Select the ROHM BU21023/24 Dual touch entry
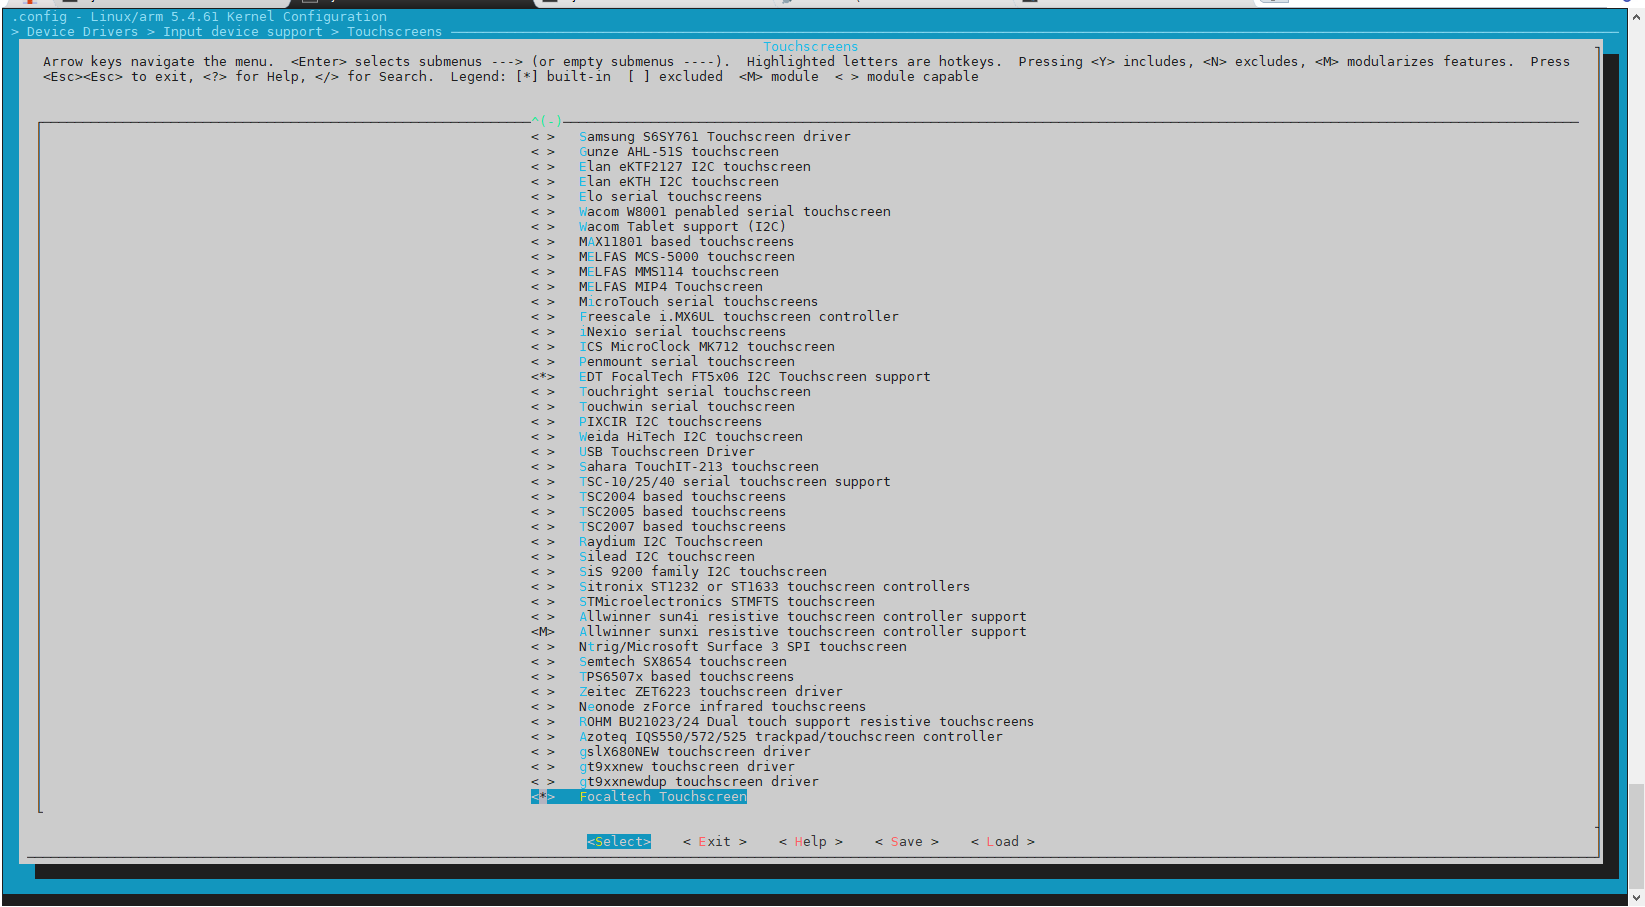 click(x=806, y=722)
